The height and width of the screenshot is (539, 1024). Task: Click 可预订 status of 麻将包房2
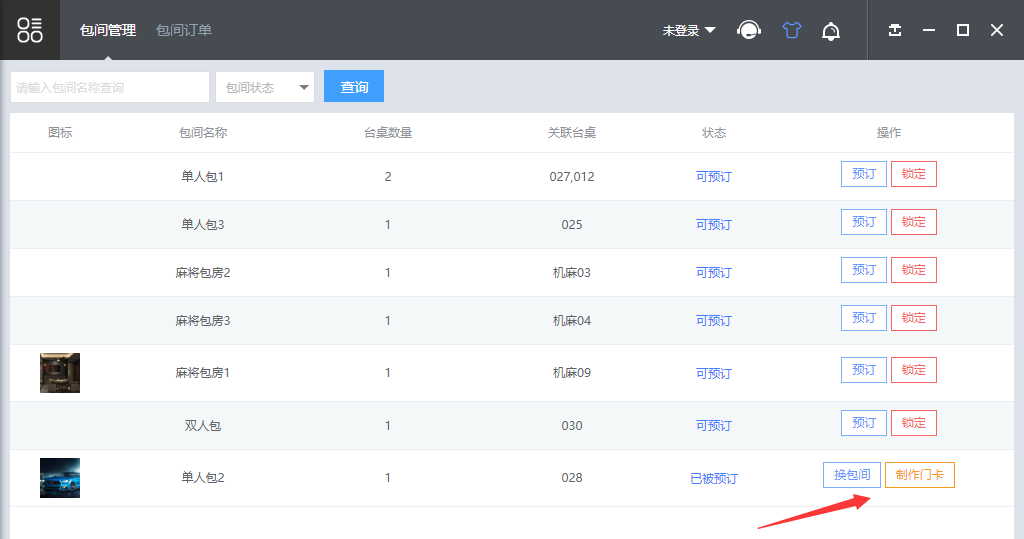click(714, 272)
